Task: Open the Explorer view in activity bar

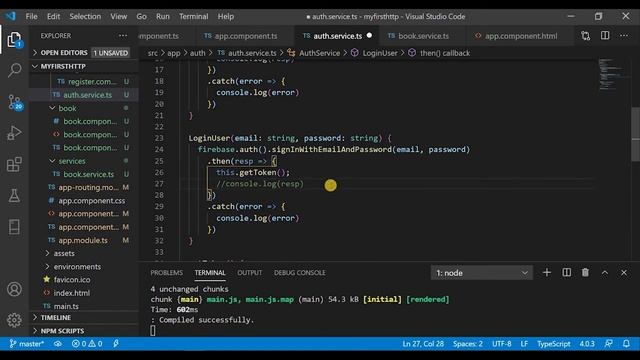Action: 14,40
